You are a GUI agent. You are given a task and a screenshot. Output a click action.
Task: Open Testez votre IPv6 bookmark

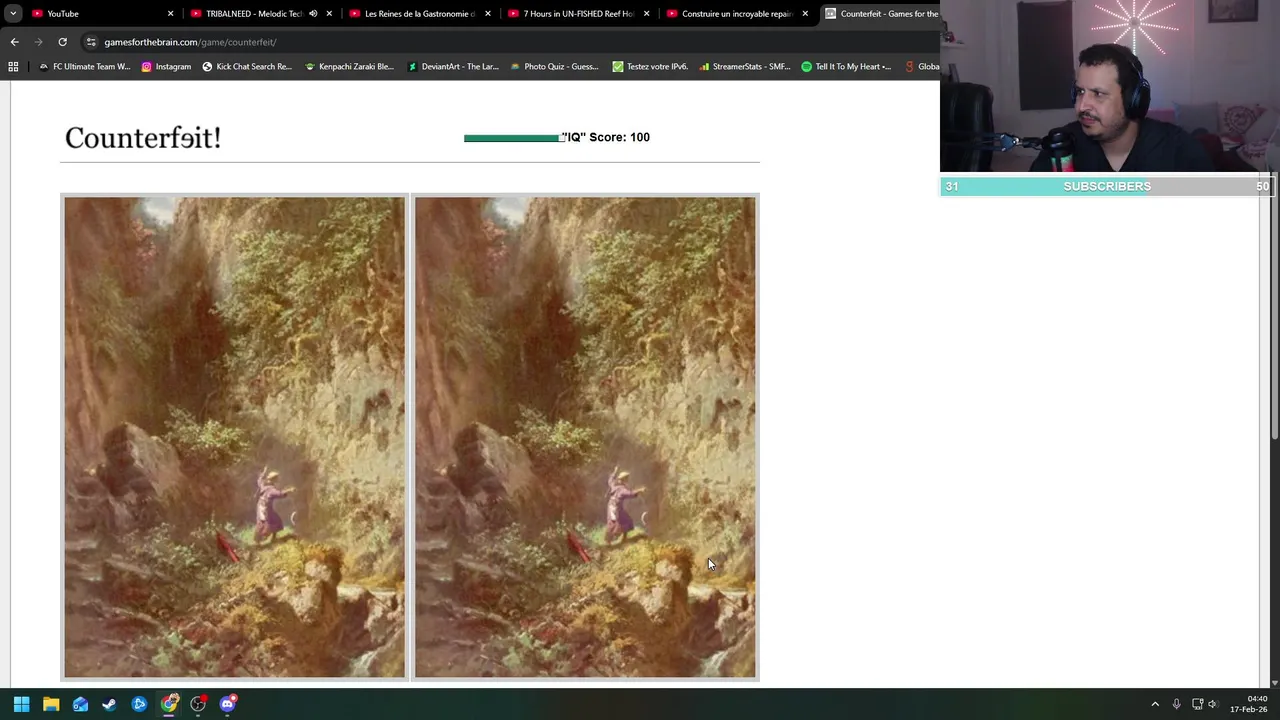coord(650,67)
